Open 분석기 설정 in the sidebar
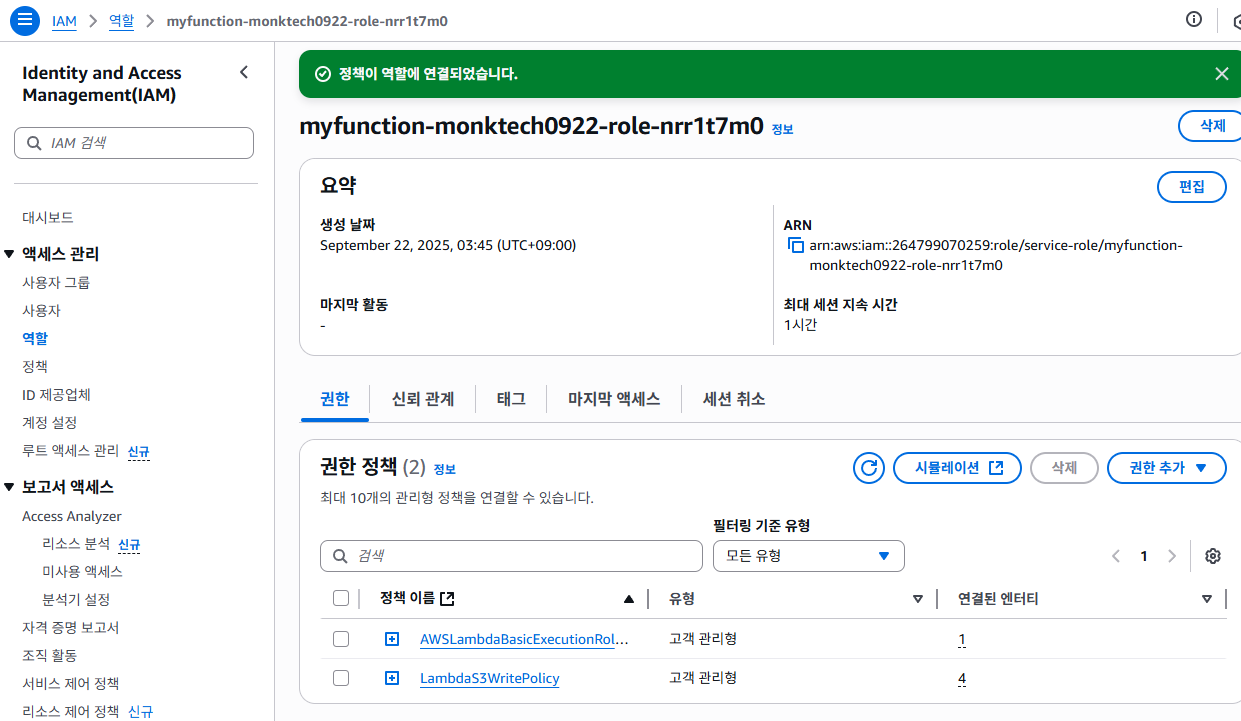This screenshot has width=1241, height=721. (x=76, y=600)
